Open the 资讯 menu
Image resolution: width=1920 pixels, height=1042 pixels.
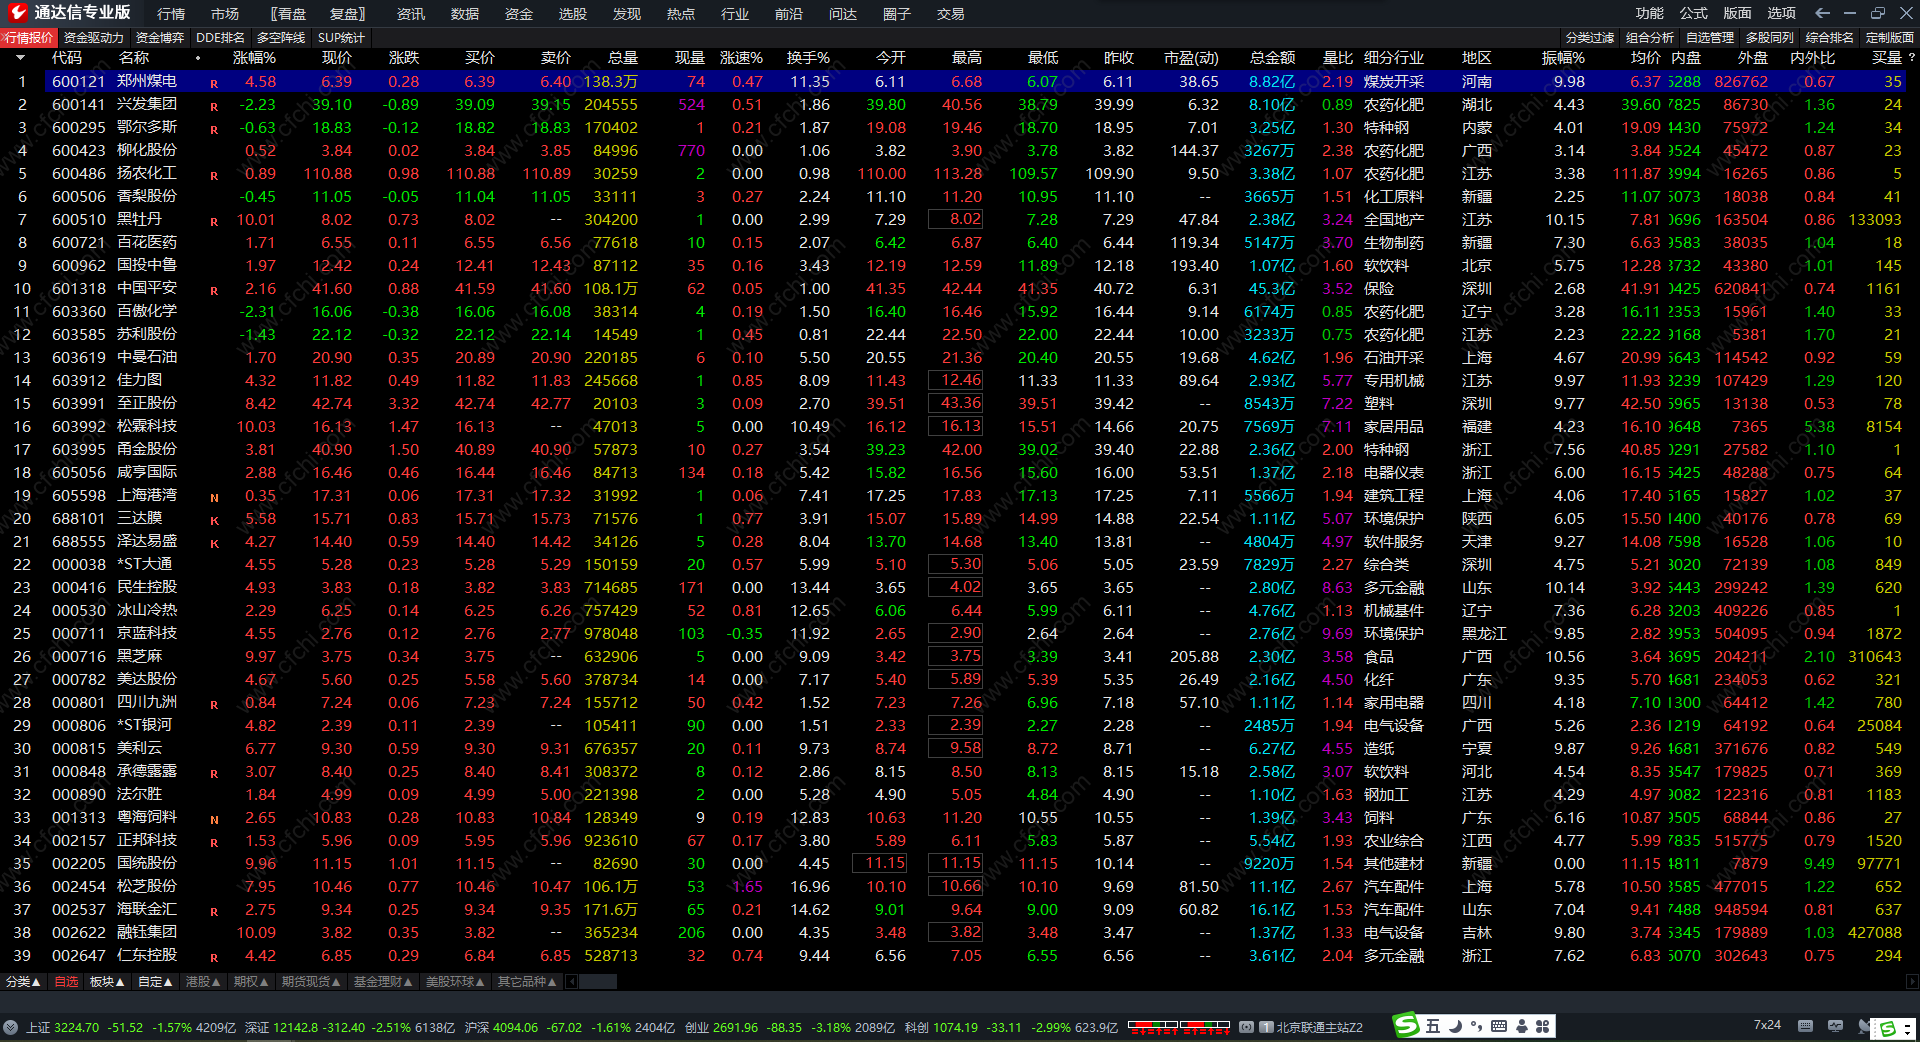click(x=411, y=14)
